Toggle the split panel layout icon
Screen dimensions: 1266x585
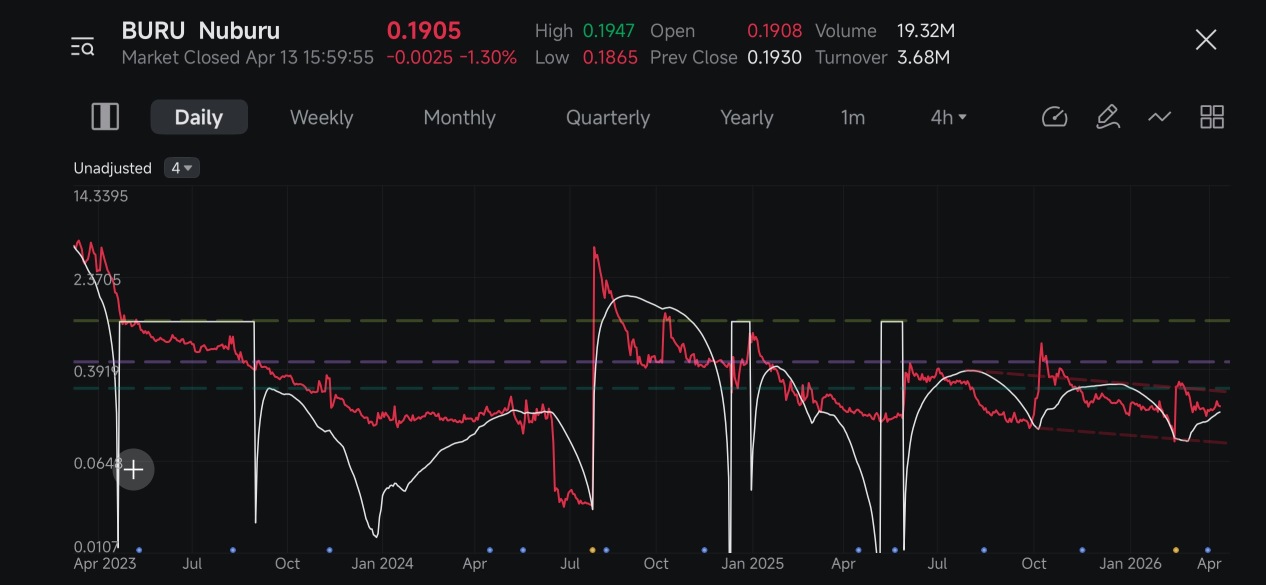pos(105,117)
